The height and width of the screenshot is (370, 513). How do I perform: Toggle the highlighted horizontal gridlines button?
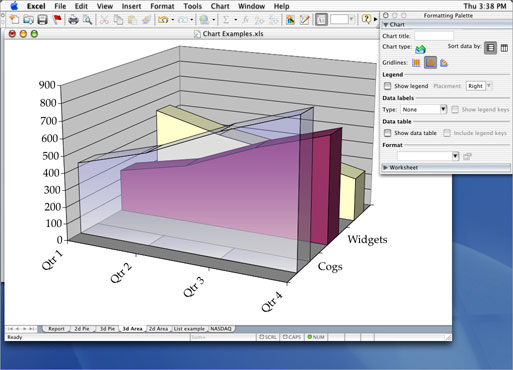point(430,62)
